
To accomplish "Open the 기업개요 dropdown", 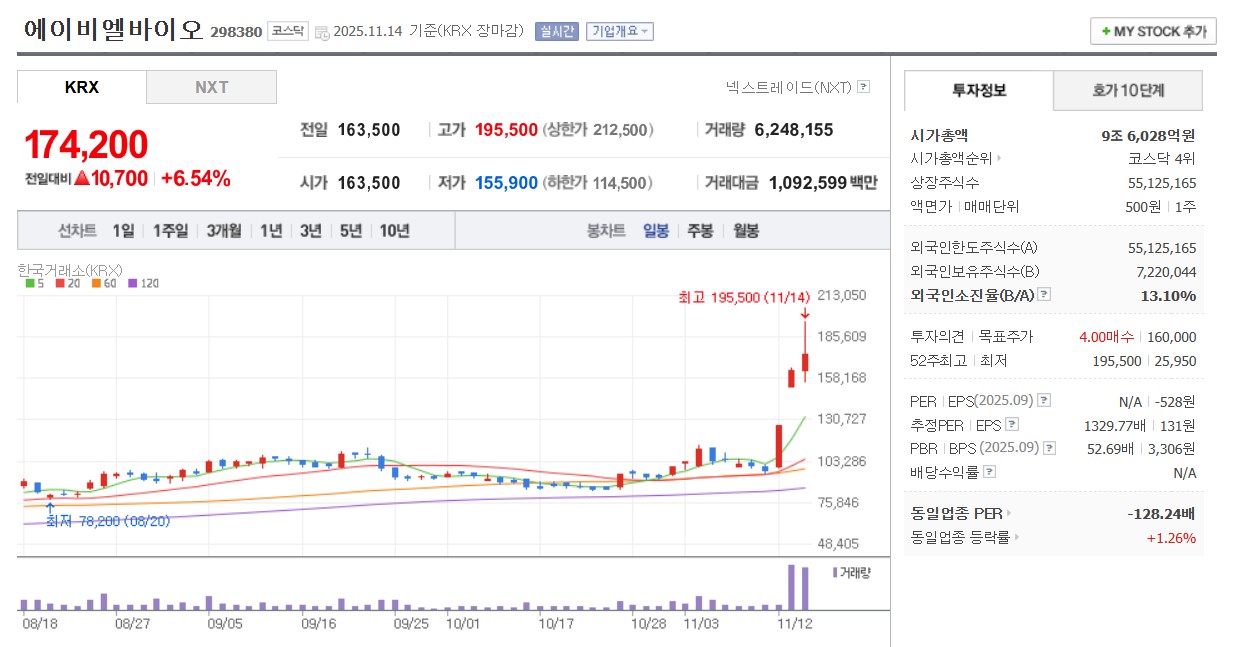I will point(622,31).
